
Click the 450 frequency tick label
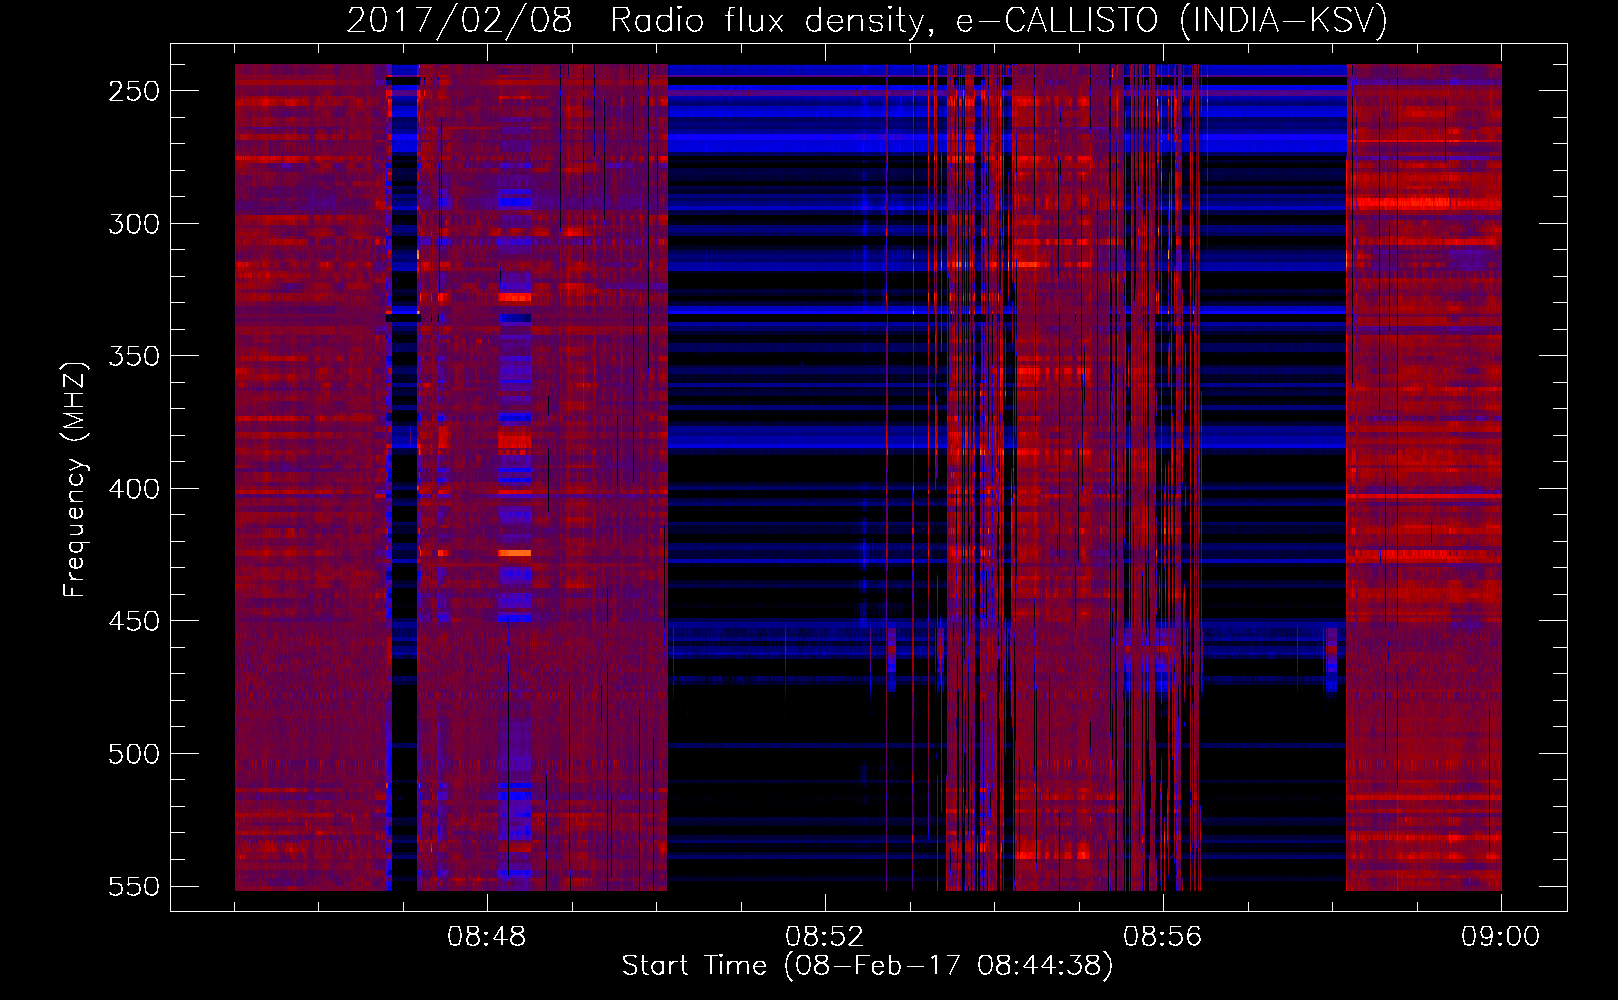[134, 621]
